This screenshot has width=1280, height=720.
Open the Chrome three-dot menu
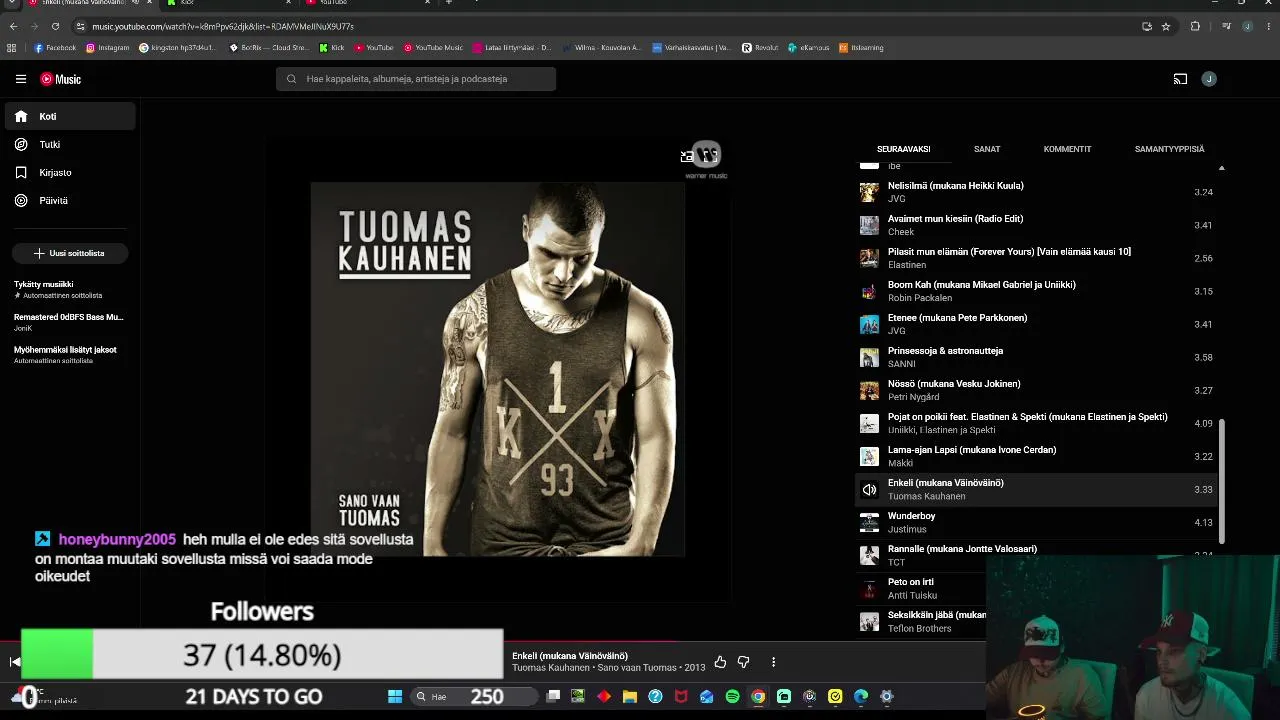[1268, 26]
